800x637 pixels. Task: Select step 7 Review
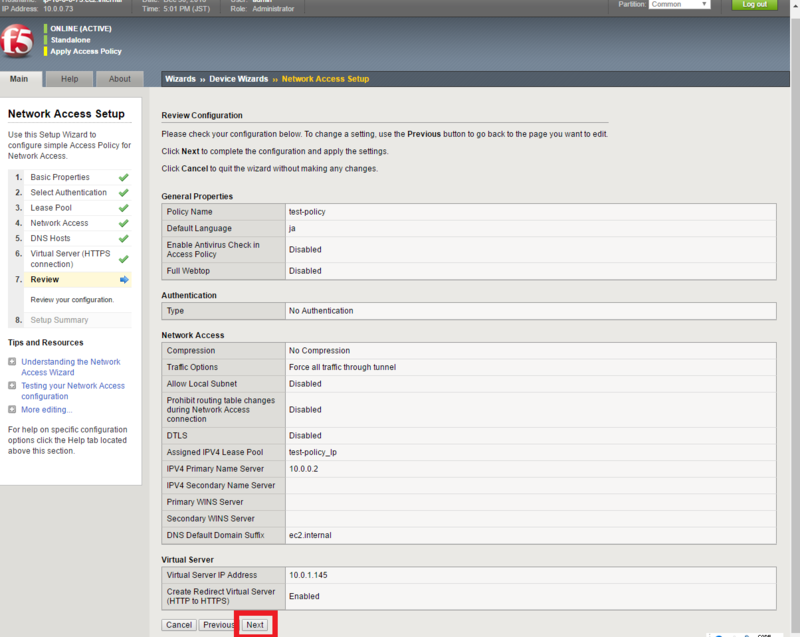point(44,279)
